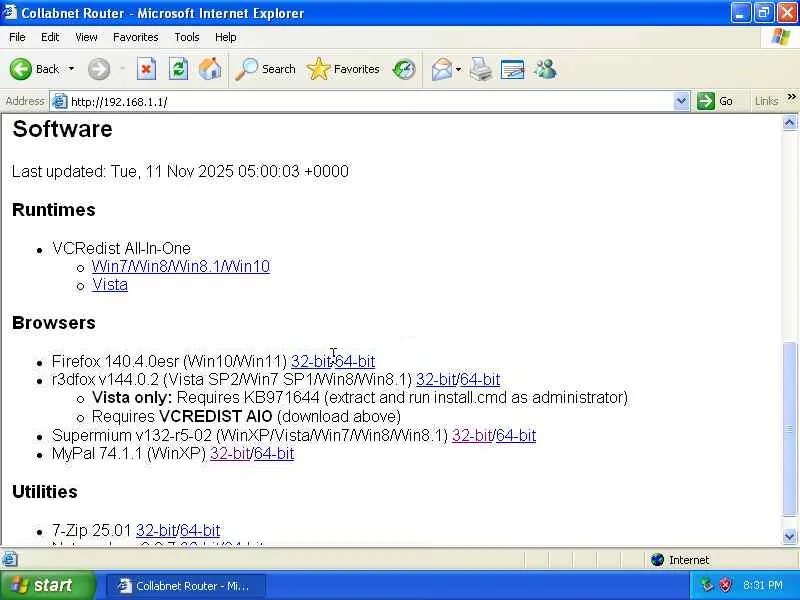
Task: Click the Windows flag logo throbber
Action: pyautogui.click(x=781, y=37)
